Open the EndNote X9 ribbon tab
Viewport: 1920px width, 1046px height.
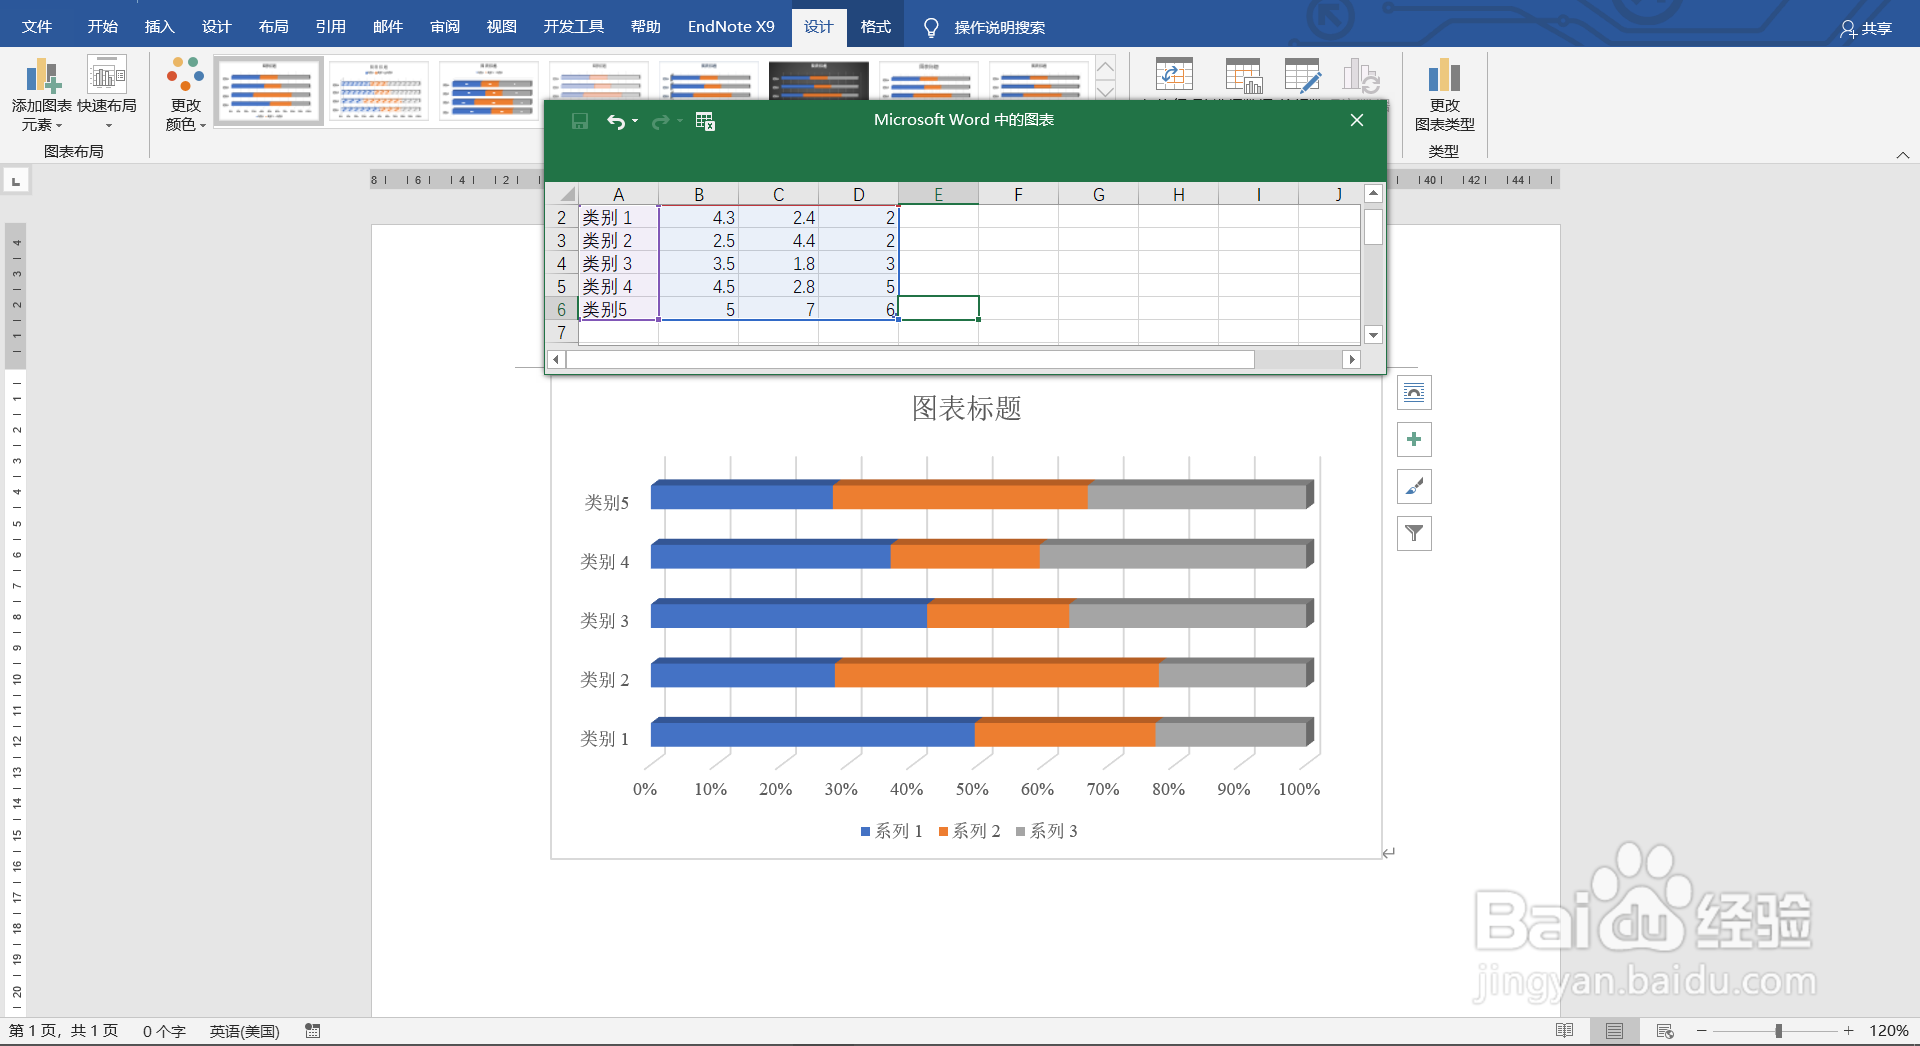(x=731, y=27)
